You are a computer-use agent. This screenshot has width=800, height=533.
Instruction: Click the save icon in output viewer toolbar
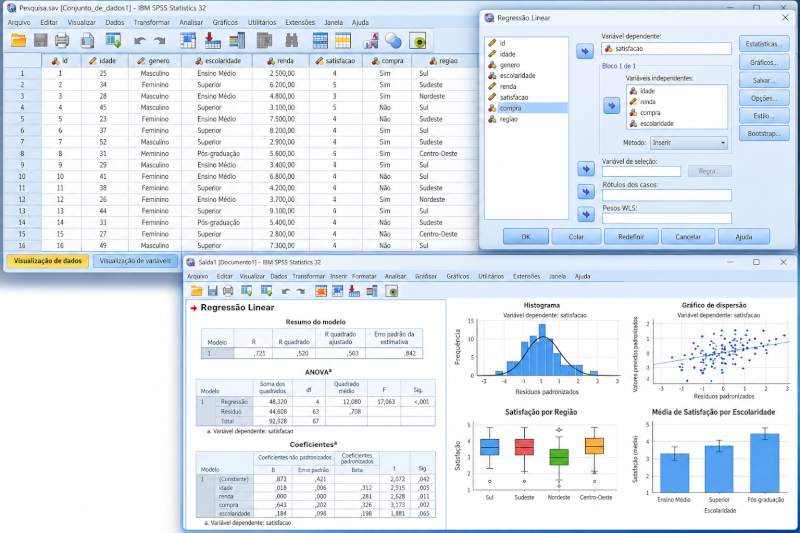click(212, 291)
